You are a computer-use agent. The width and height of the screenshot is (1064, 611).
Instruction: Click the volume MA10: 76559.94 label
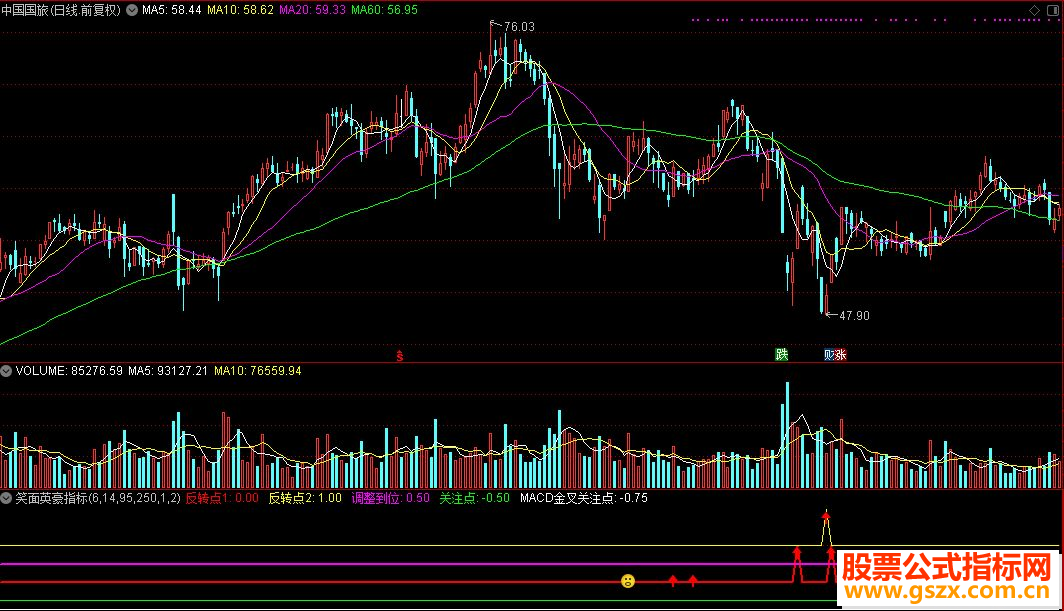[x=258, y=371]
